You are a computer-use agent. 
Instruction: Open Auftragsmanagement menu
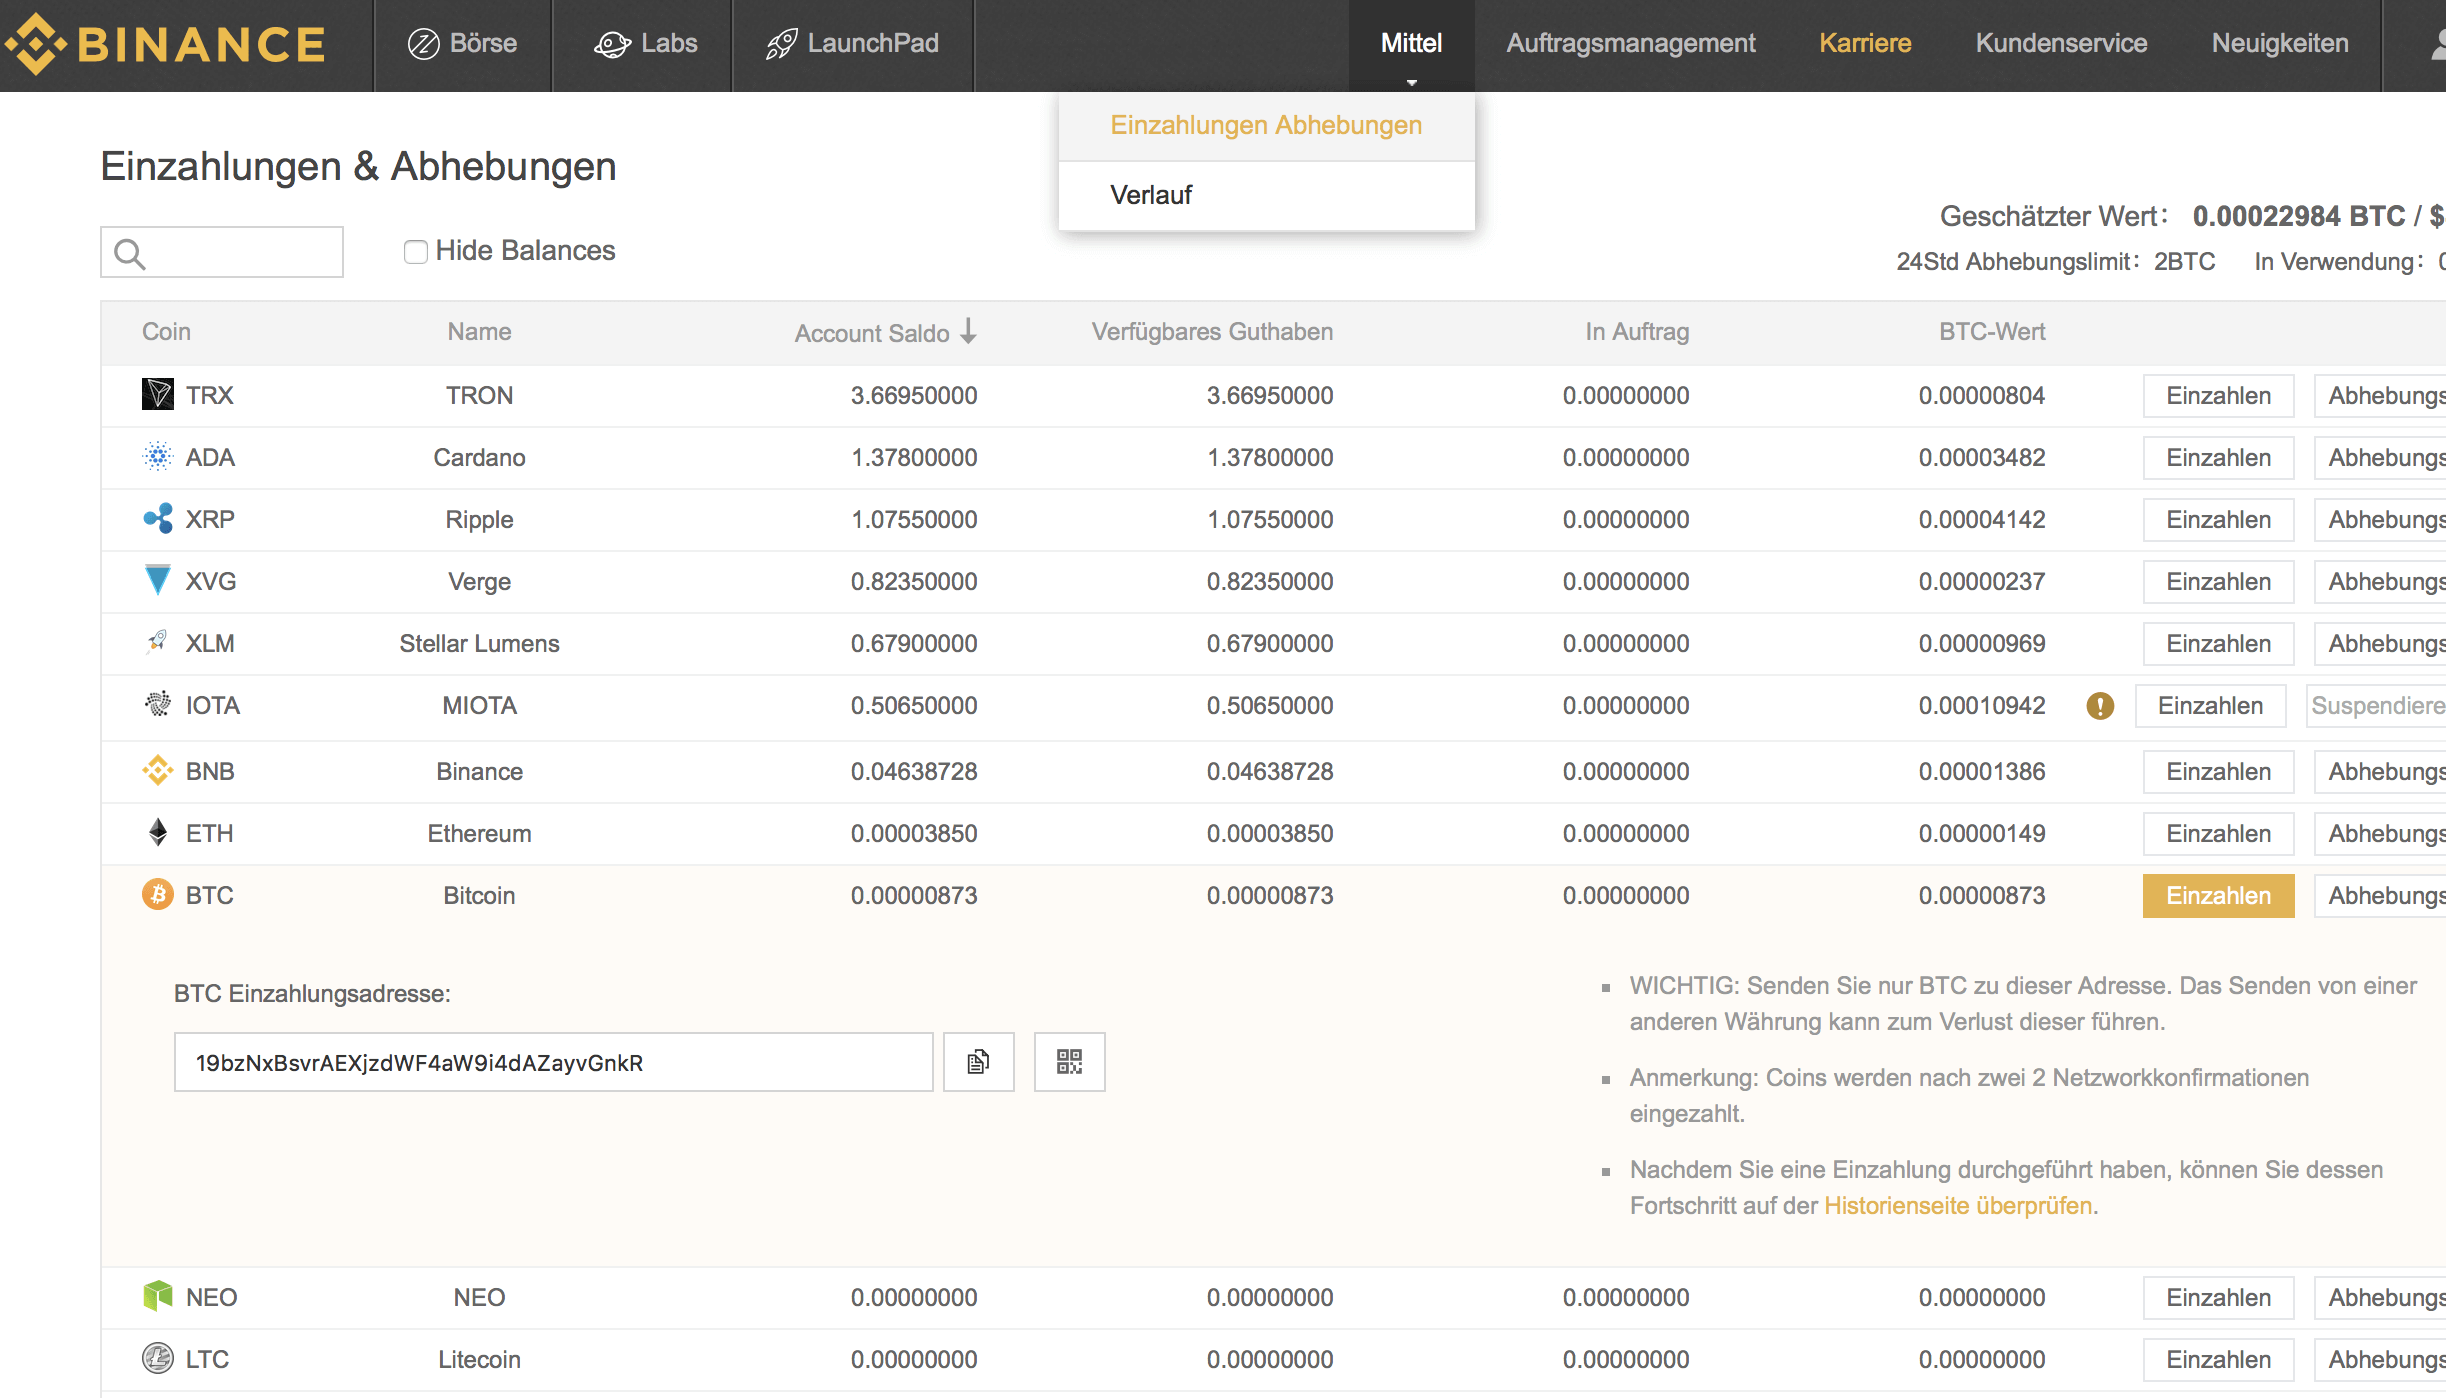(x=1630, y=44)
